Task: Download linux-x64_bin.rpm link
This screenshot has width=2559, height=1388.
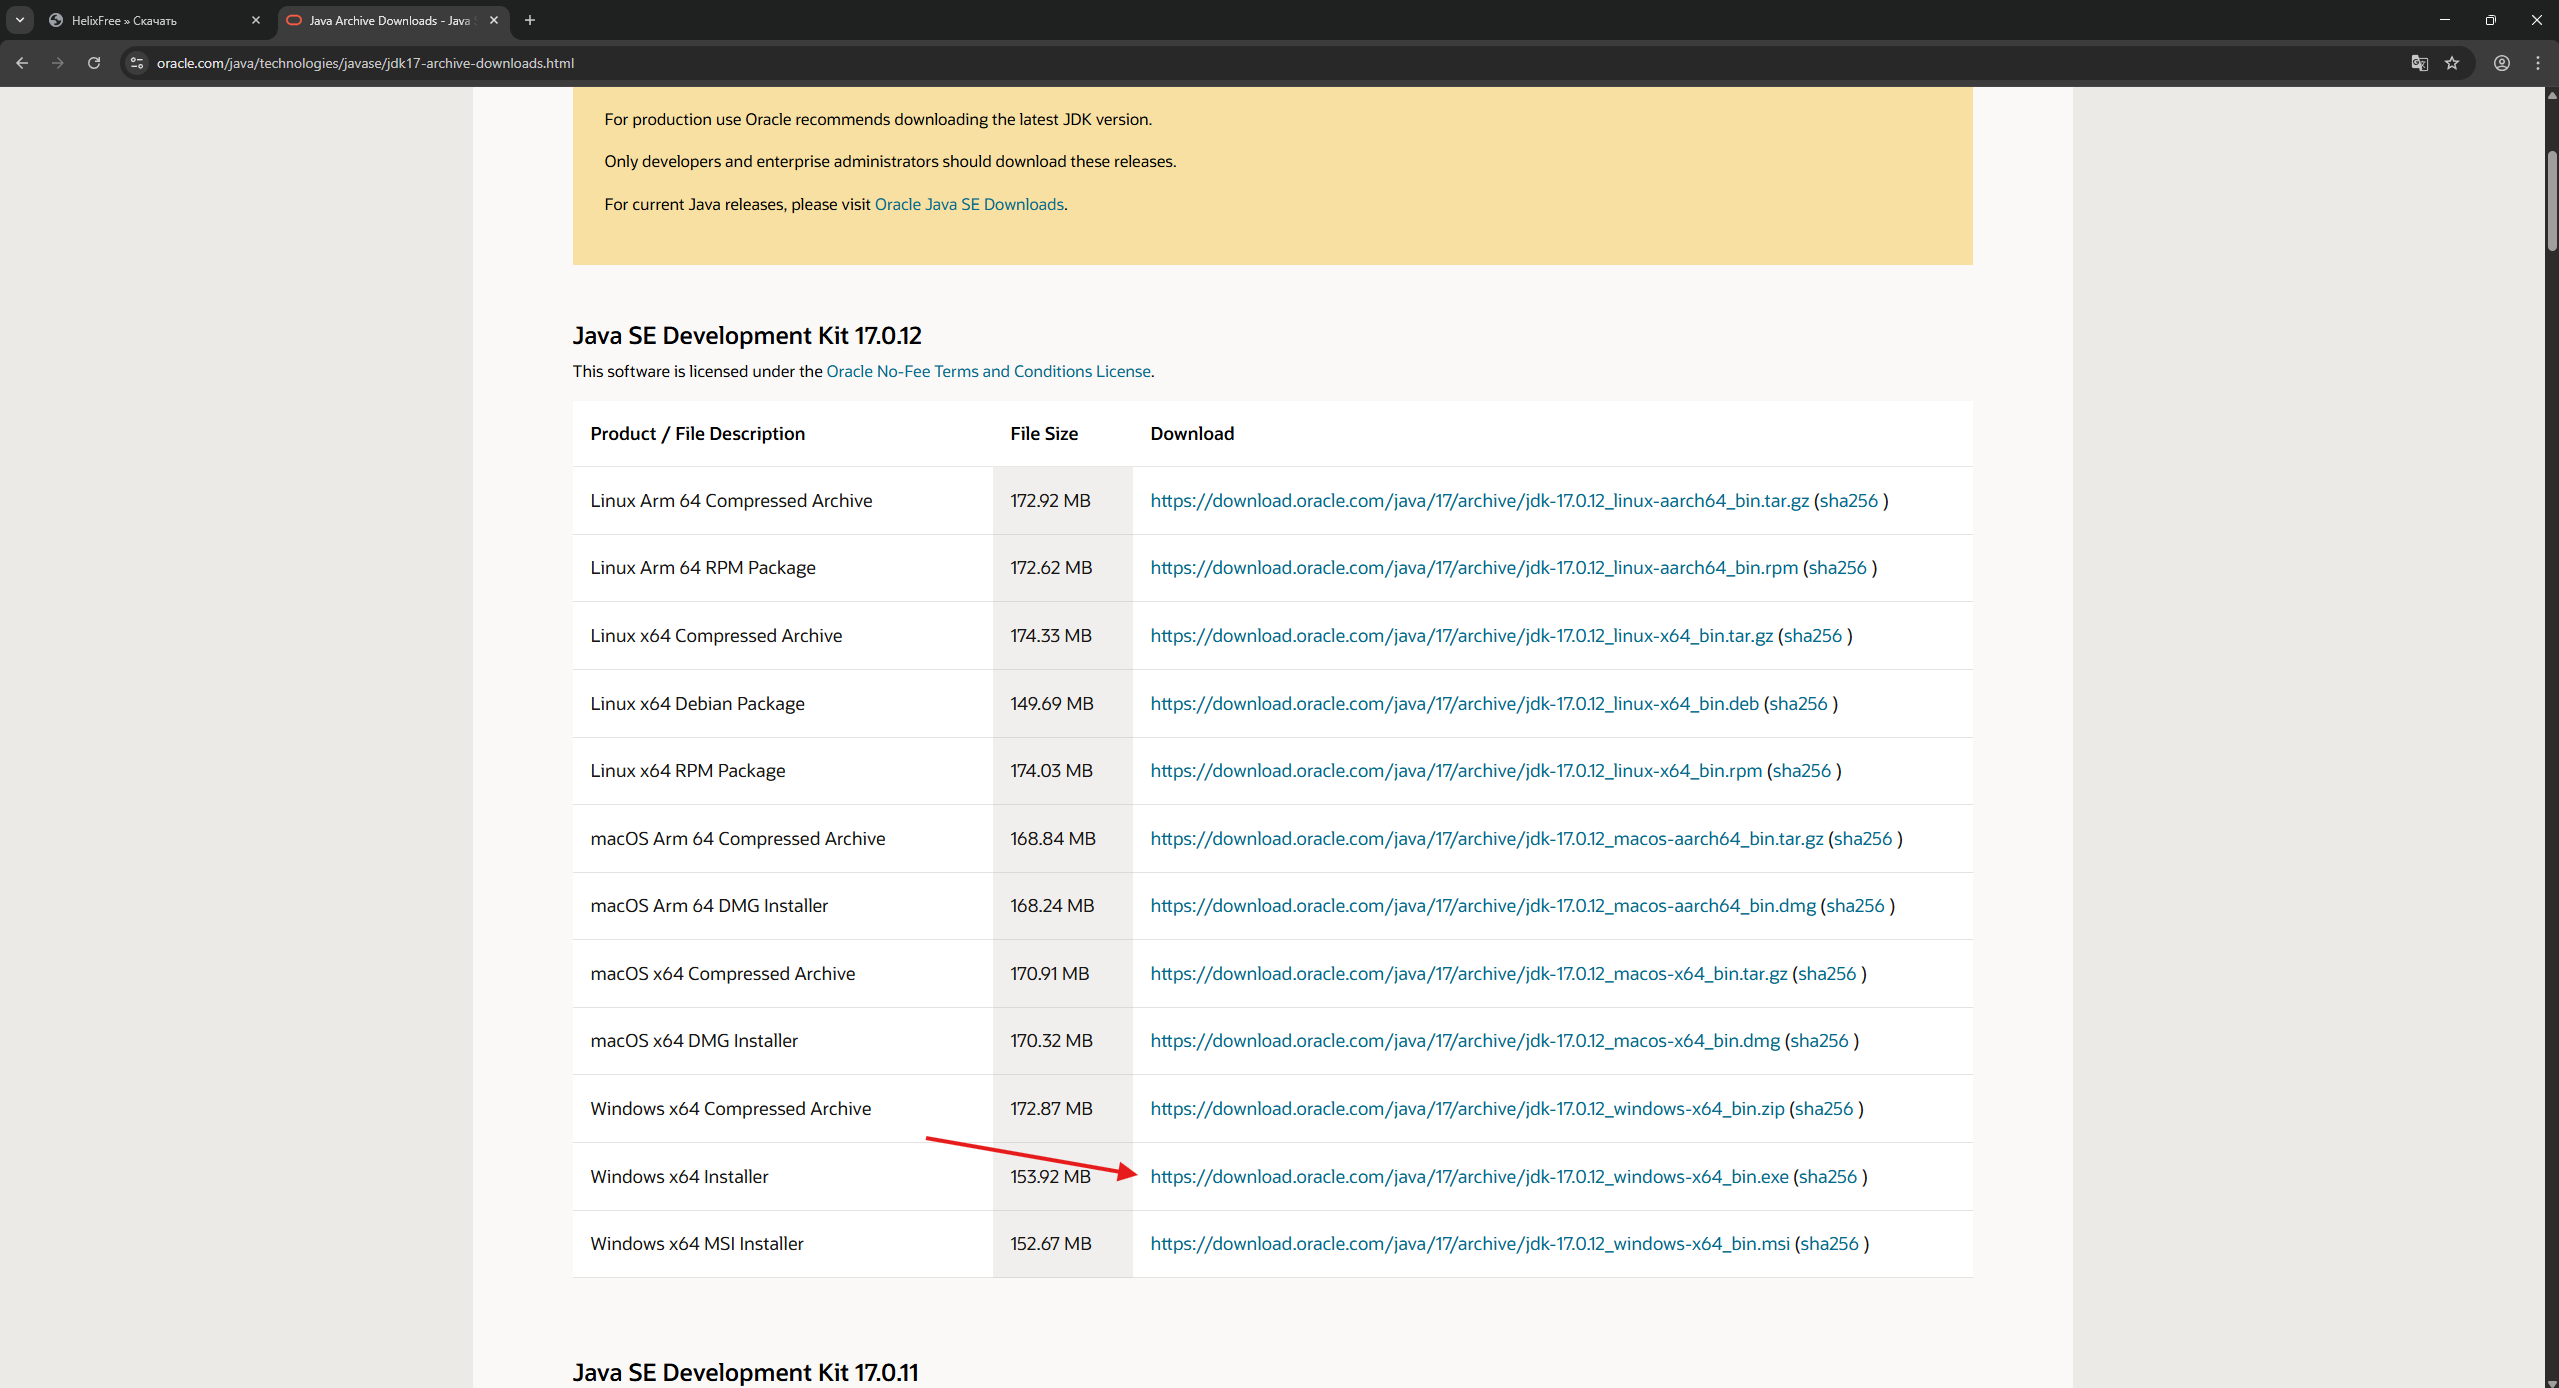Action: (1456, 771)
